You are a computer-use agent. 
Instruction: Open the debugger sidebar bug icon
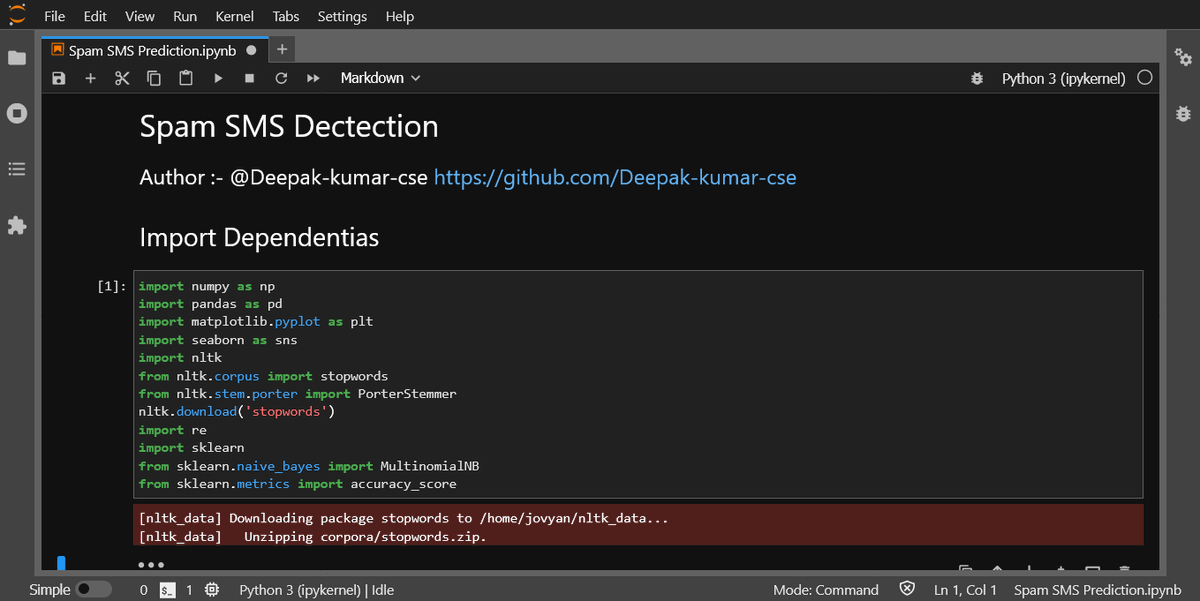1183,114
